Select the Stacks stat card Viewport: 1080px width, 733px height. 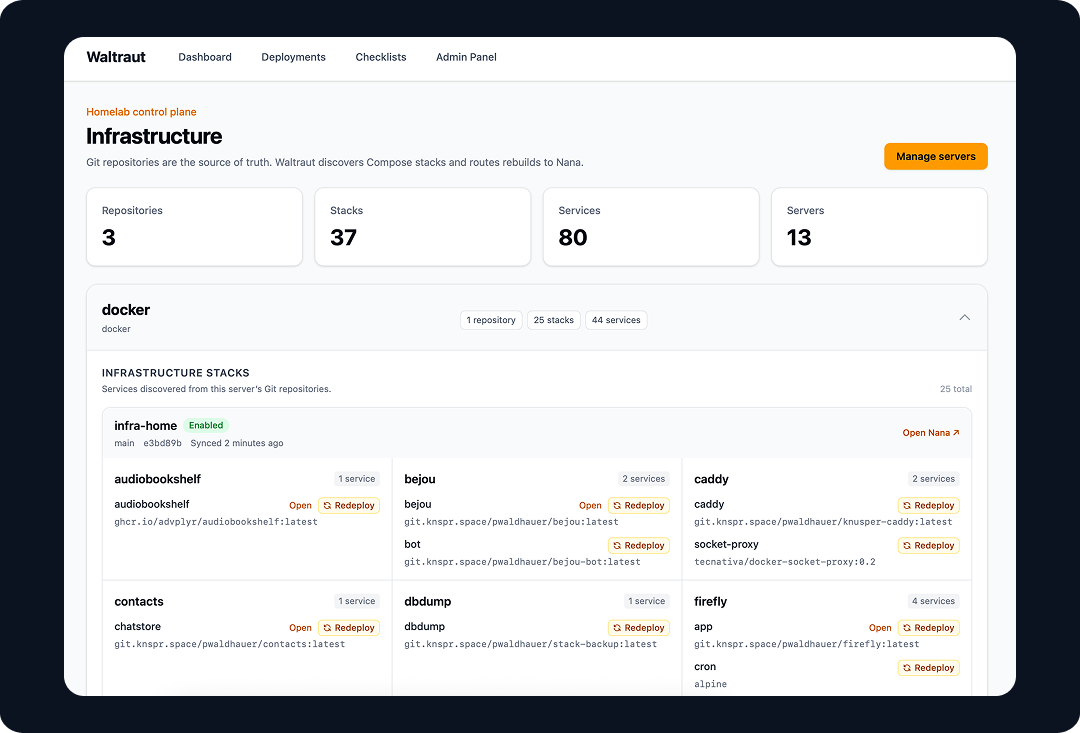coord(423,227)
